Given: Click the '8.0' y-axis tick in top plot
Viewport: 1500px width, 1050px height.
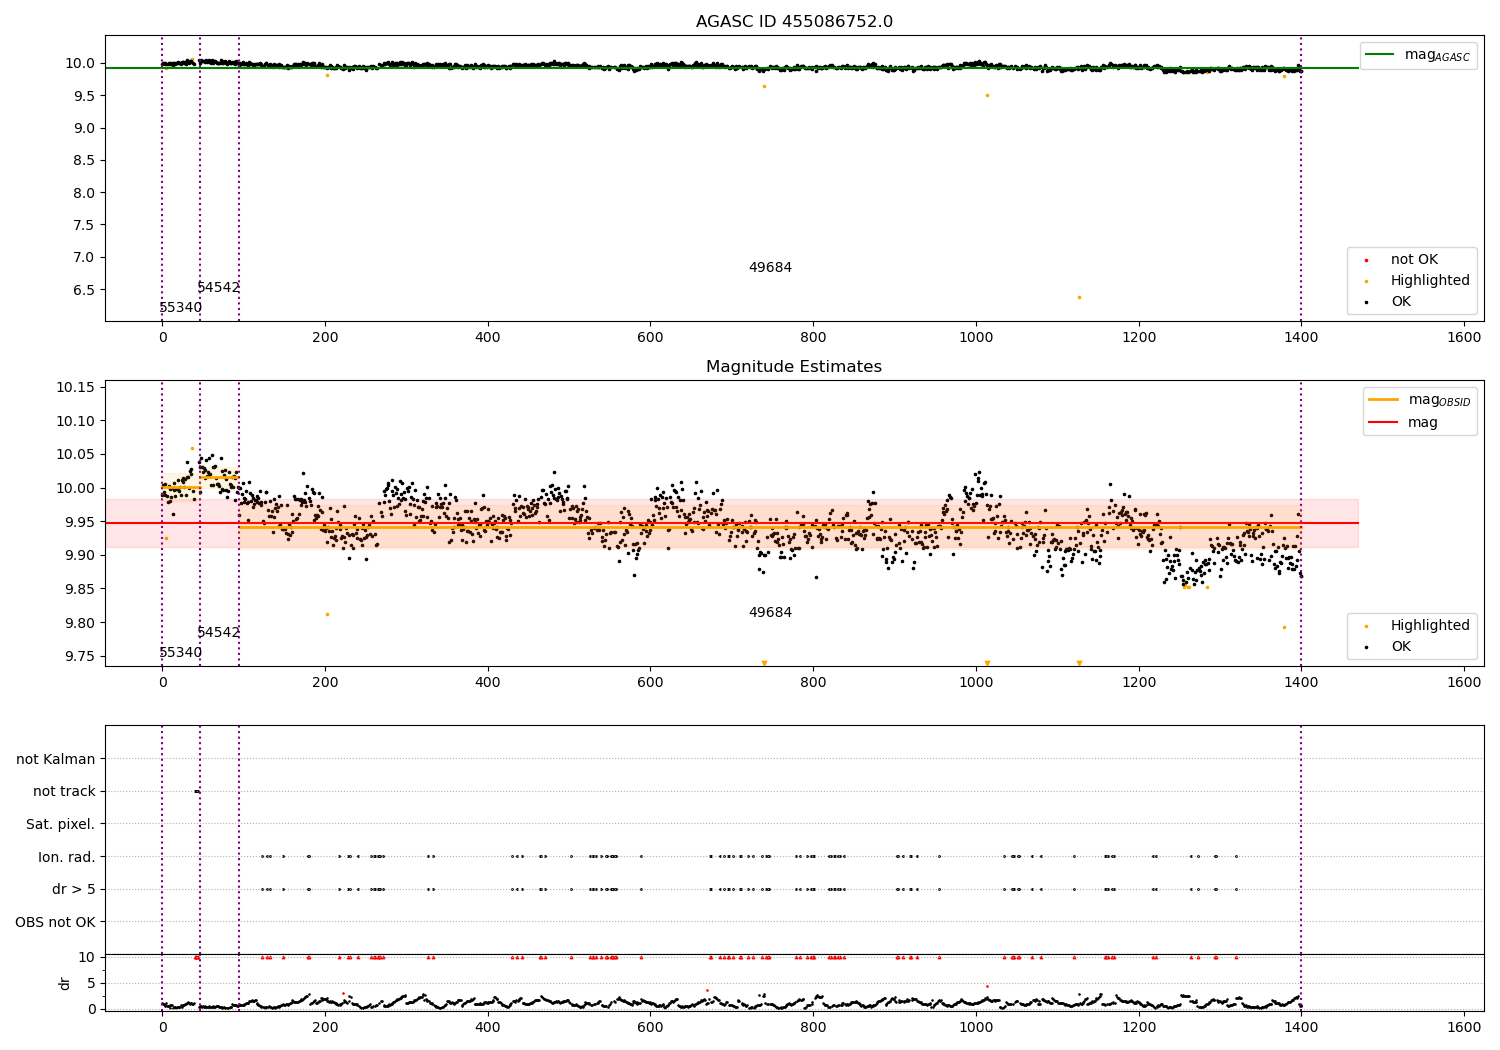Looking at the screenshot, I should click(83, 193).
